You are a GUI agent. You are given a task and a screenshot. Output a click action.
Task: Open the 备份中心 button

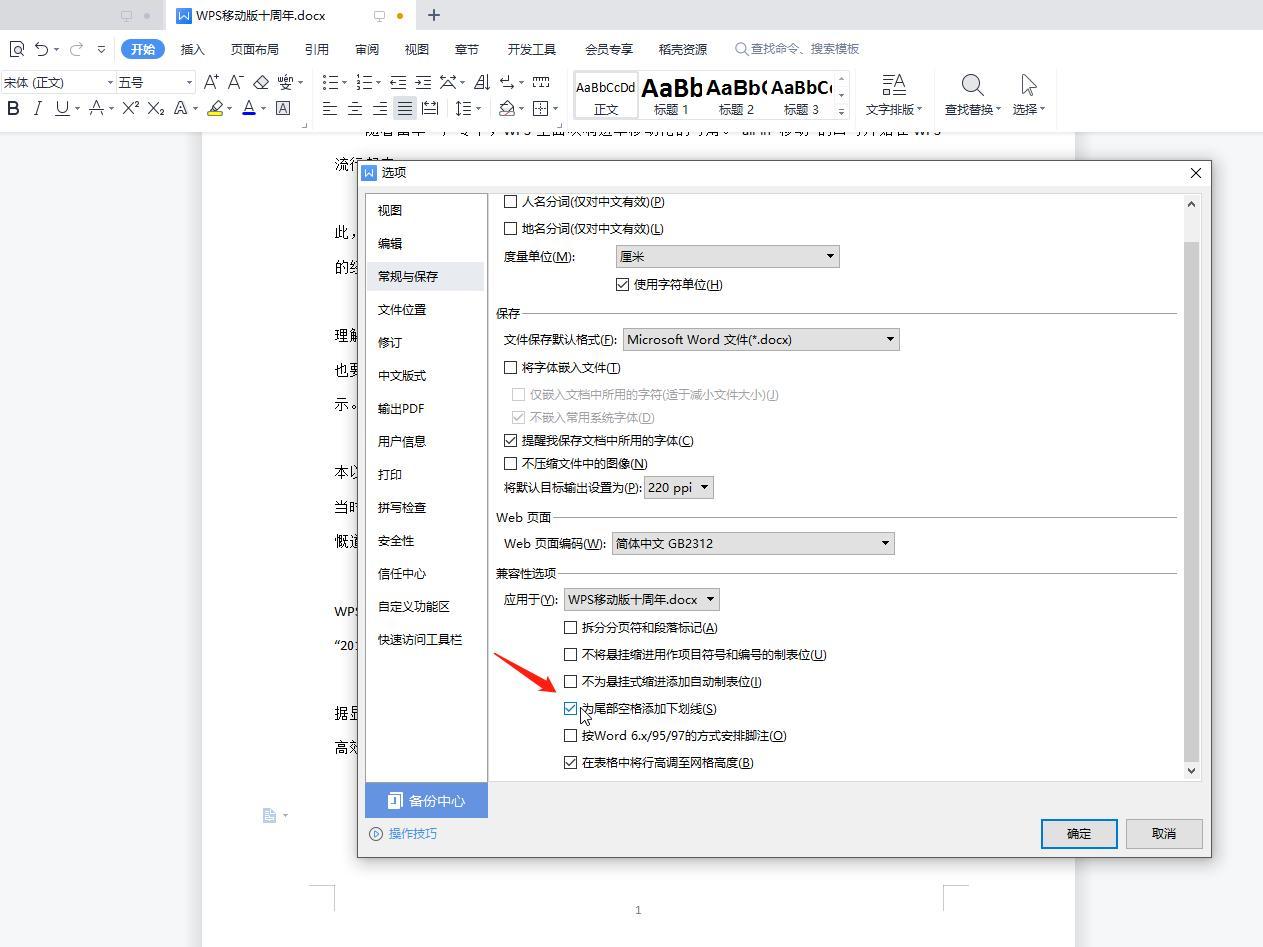click(x=426, y=800)
